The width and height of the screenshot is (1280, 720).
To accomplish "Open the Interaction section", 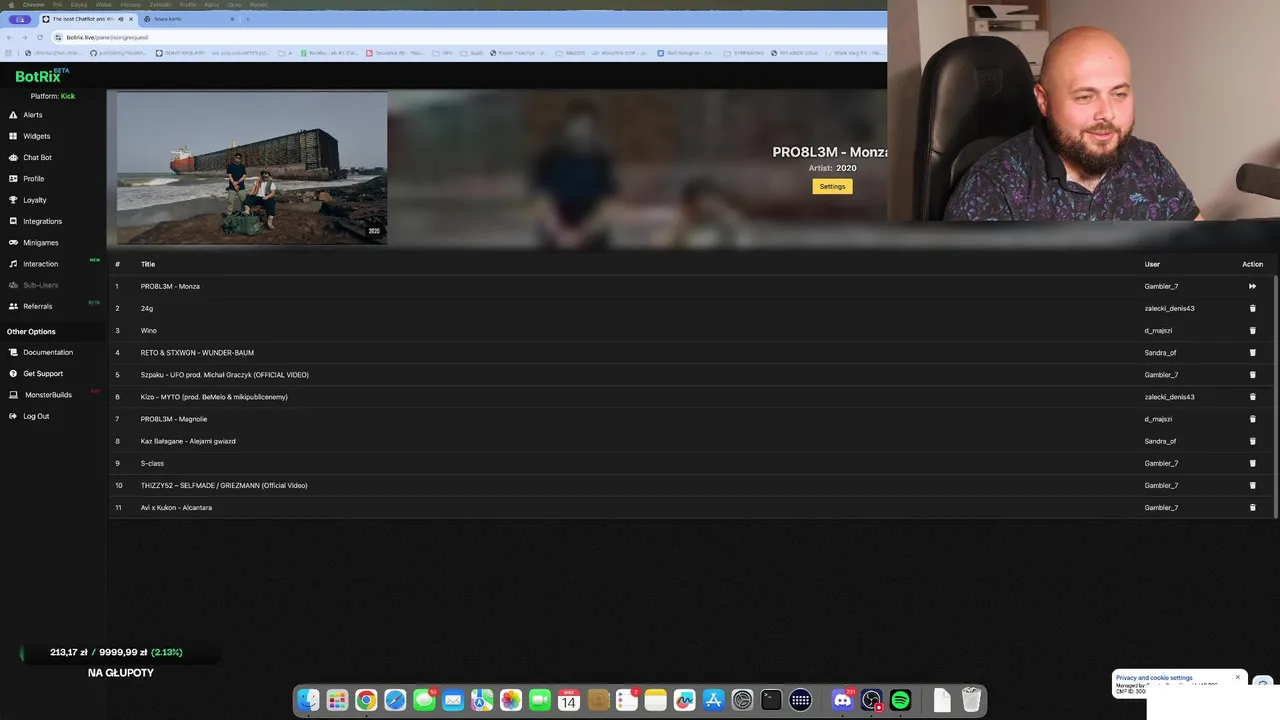I will 40,264.
